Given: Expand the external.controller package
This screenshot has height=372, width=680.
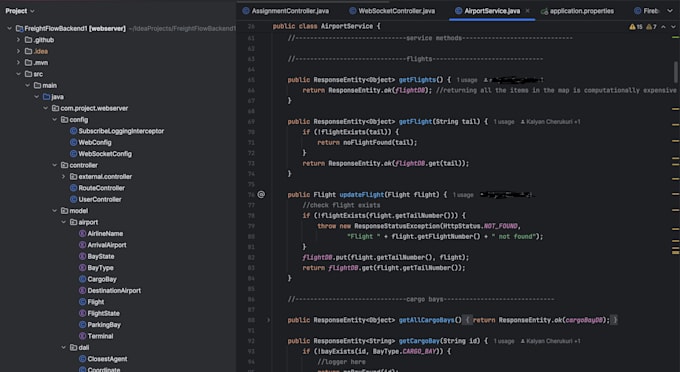Looking at the screenshot, I should [64, 176].
